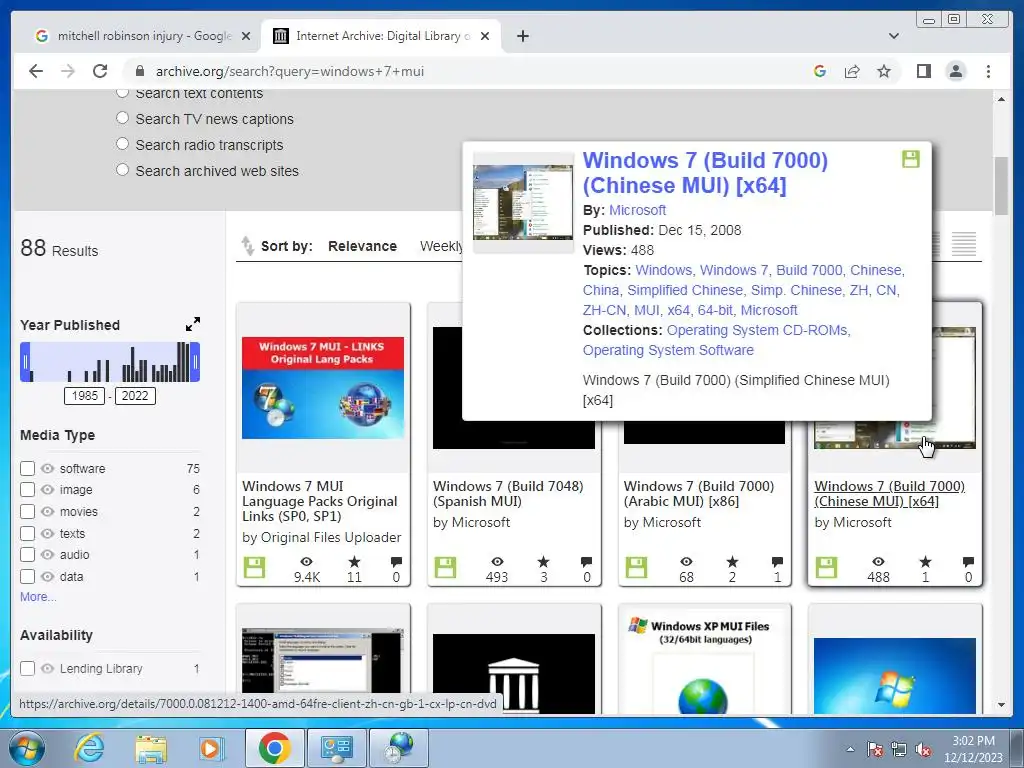Close the Google search tab
Screen dimensions: 1024x768
pos(246,36)
